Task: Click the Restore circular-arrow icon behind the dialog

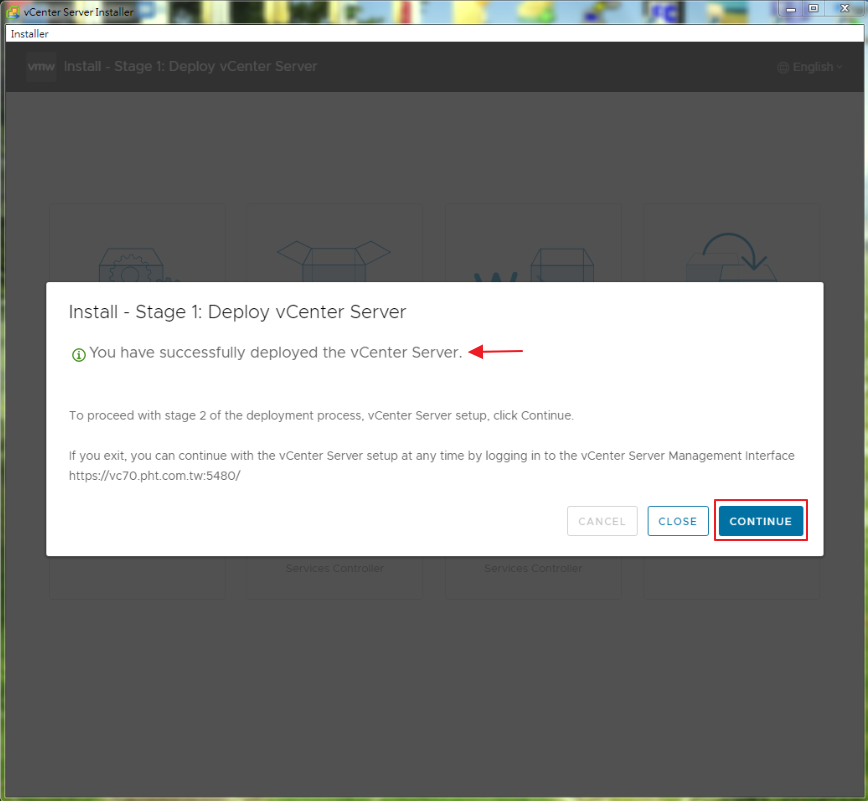Action: [732, 257]
